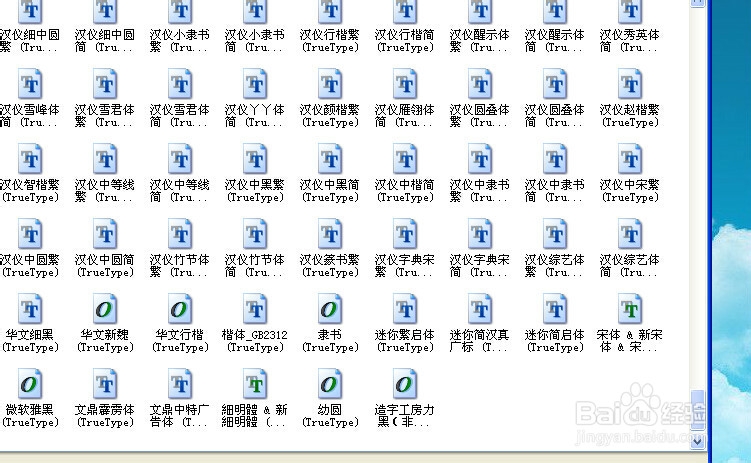Select the 幼圆 OpenType font icon
Image resolution: width=751 pixels, height=463 pixels.
(x=330, y=384)
